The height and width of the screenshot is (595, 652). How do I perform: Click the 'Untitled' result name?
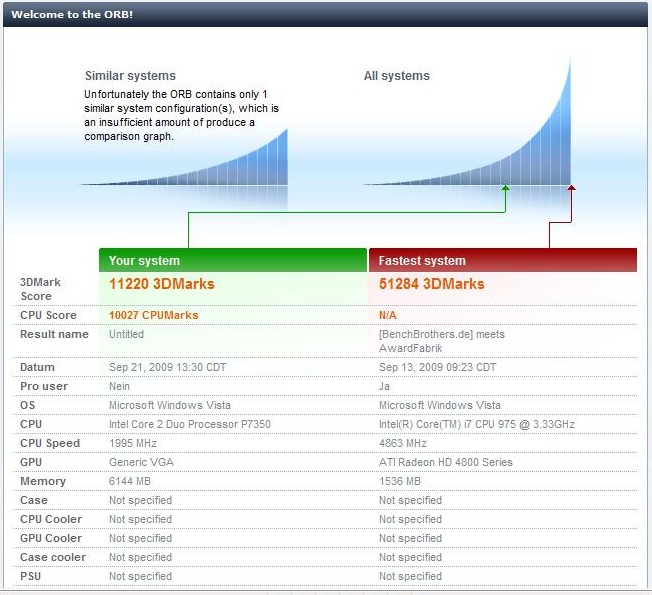[x=126, y=334]
